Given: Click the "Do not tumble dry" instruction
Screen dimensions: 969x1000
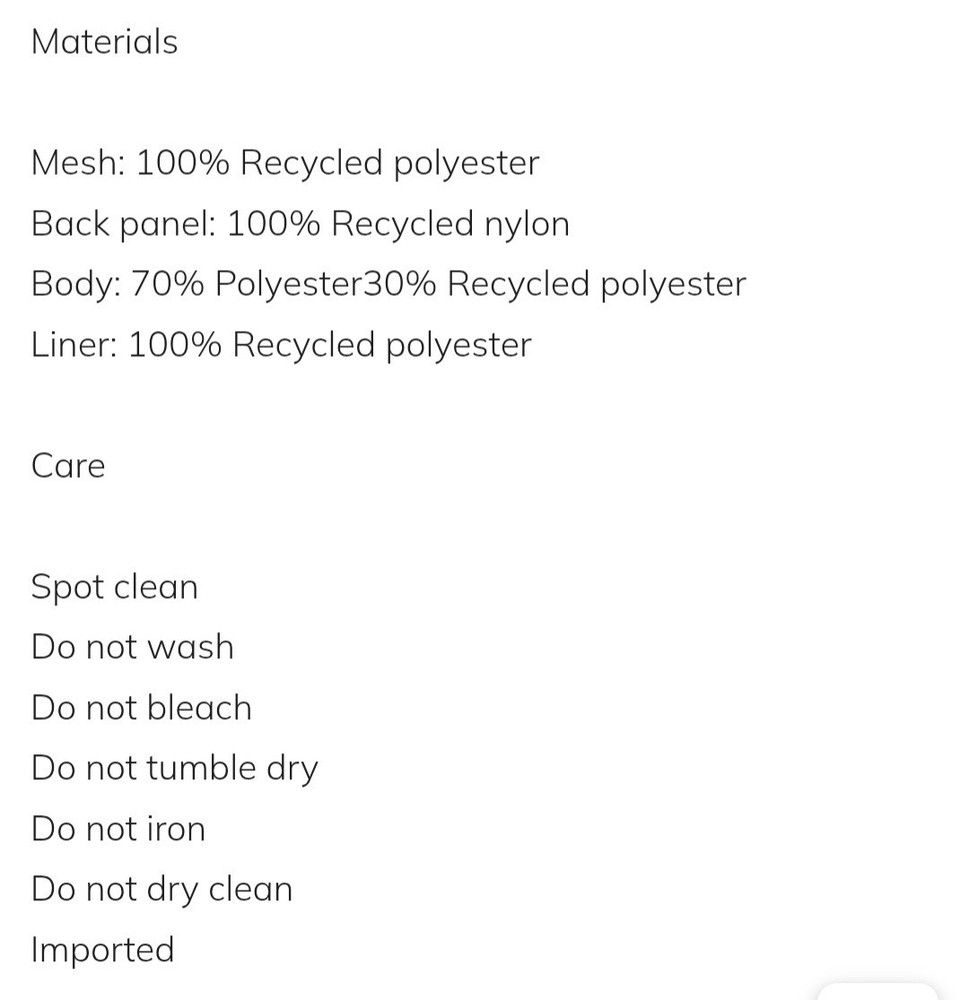Looking at the screenshot, I should click(x=174, y=769).
